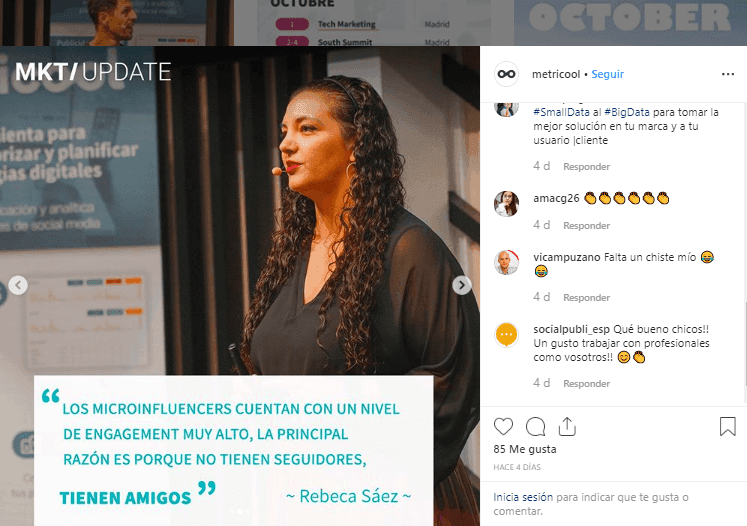Viewport: 747px width, 526px height.
Task: View socialpubli_esp's orange avatar
Action: click(x=506, y=334)
